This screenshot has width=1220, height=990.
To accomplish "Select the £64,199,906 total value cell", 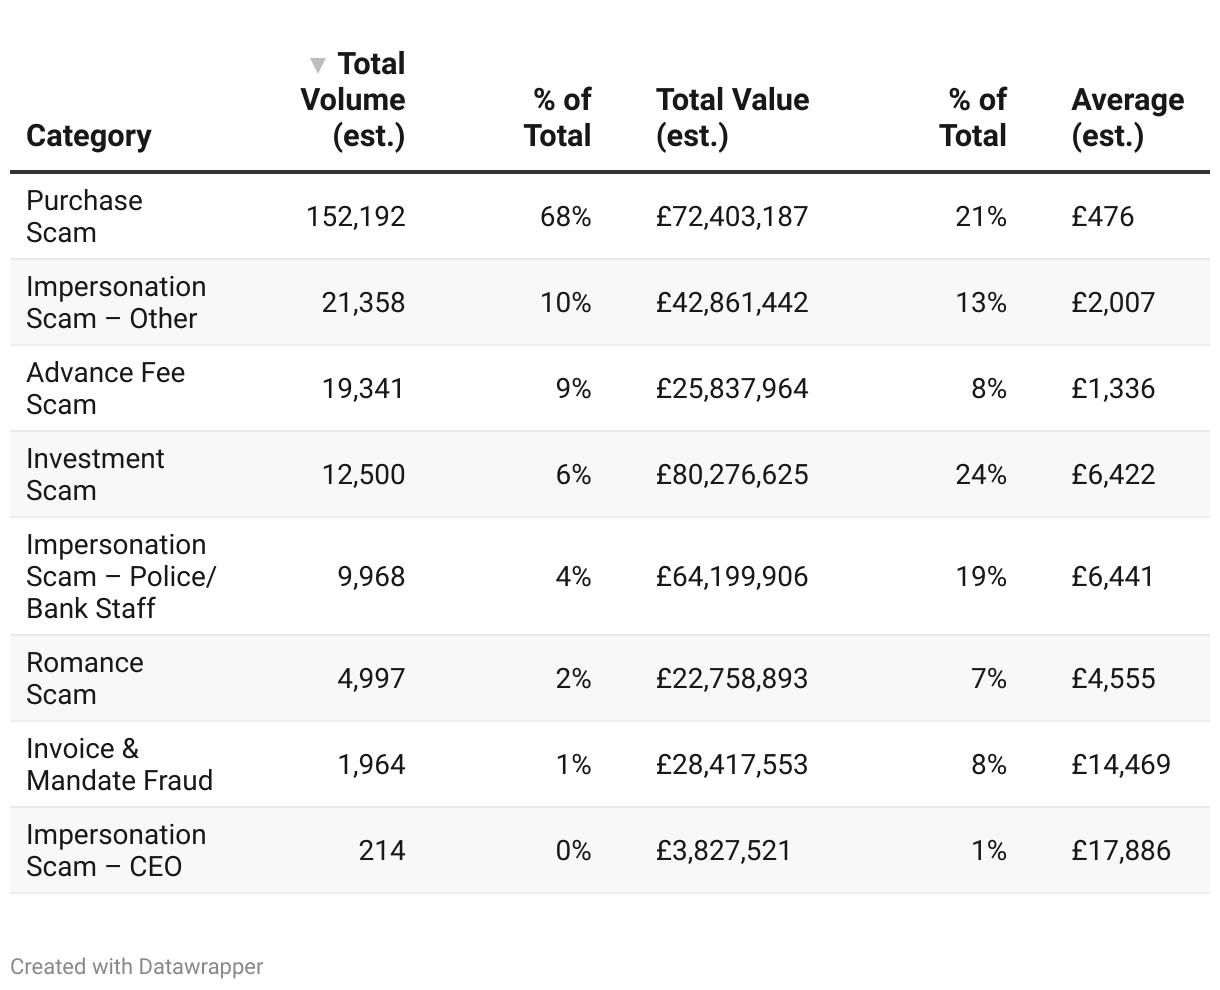I will (x=732, y=576).
